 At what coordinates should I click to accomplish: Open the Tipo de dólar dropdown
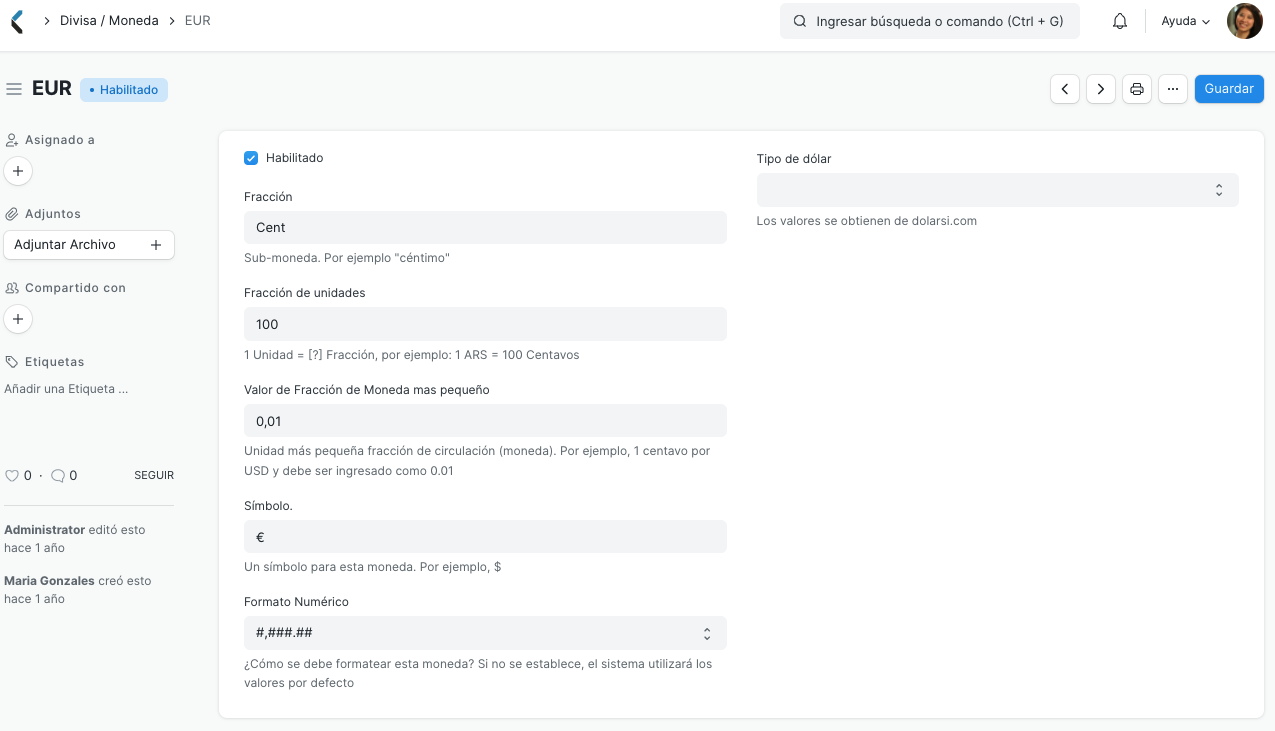pyautogui.click(x=997, y=190)
